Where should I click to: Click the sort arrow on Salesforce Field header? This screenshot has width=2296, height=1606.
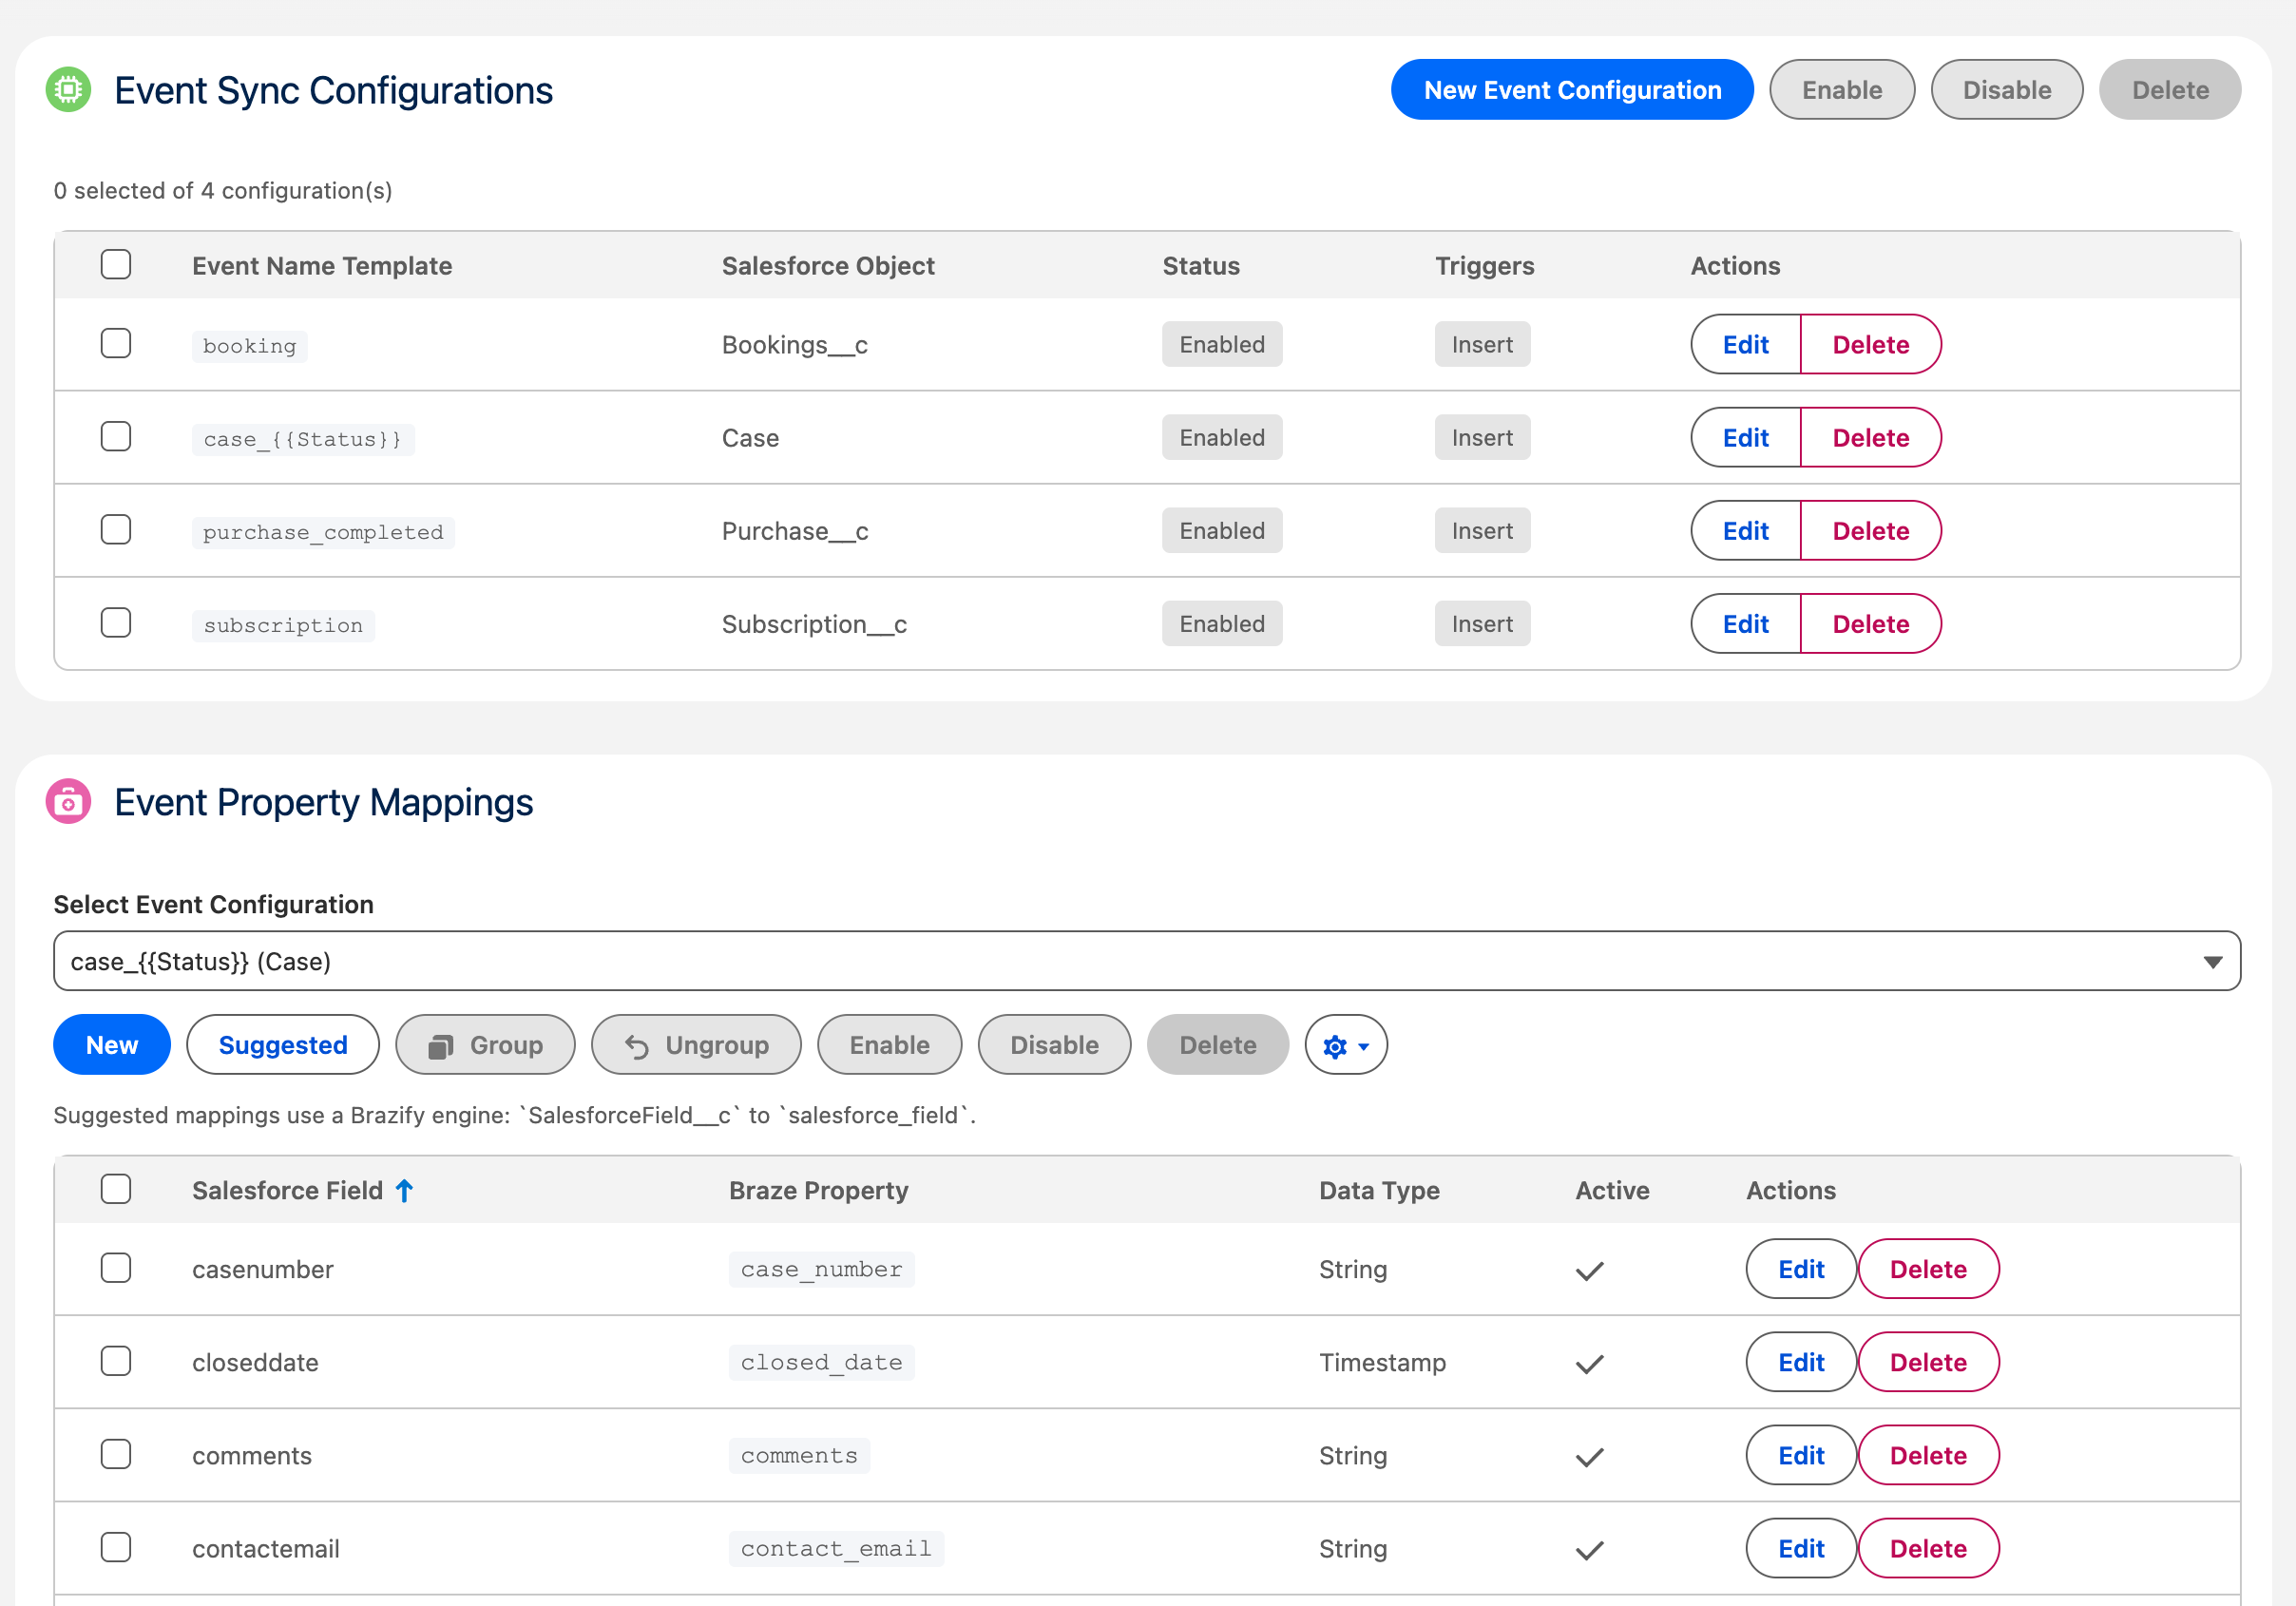pos(404,1190)
